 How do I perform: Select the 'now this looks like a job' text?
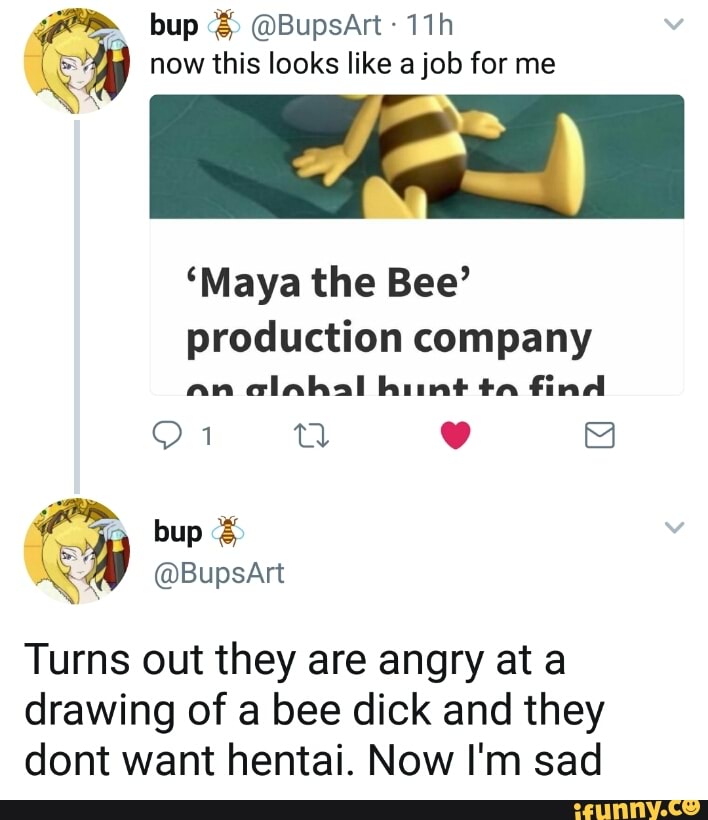pyautogui.click(x=351, y=65)
